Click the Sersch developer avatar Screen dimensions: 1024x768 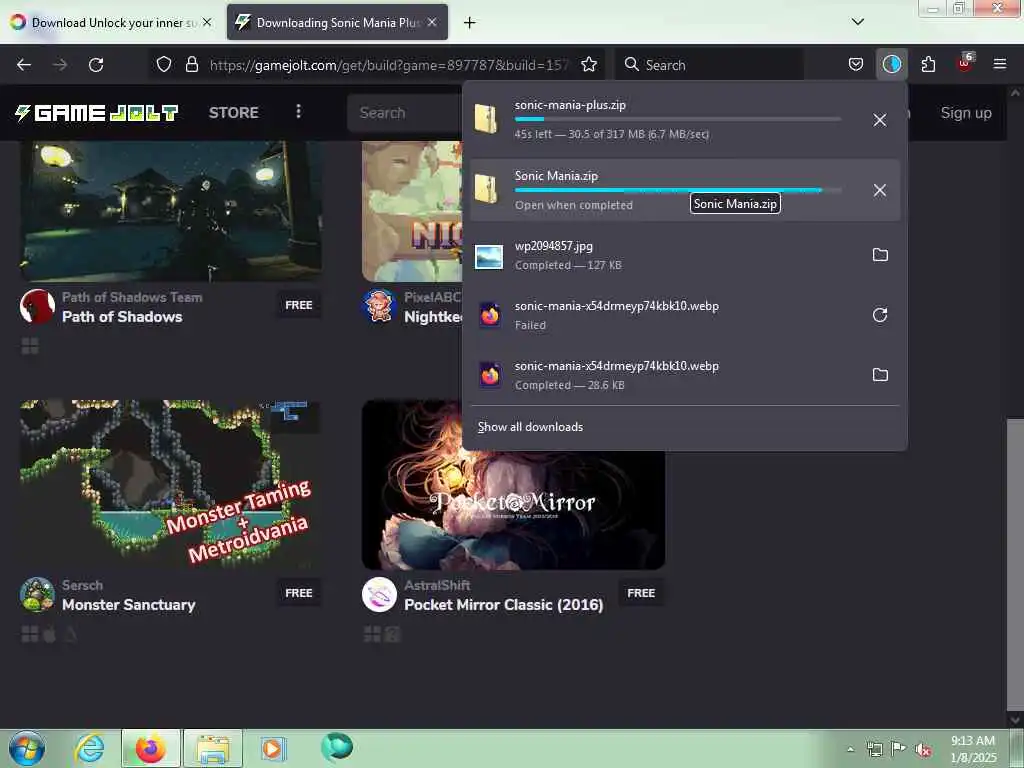(37, 594)
